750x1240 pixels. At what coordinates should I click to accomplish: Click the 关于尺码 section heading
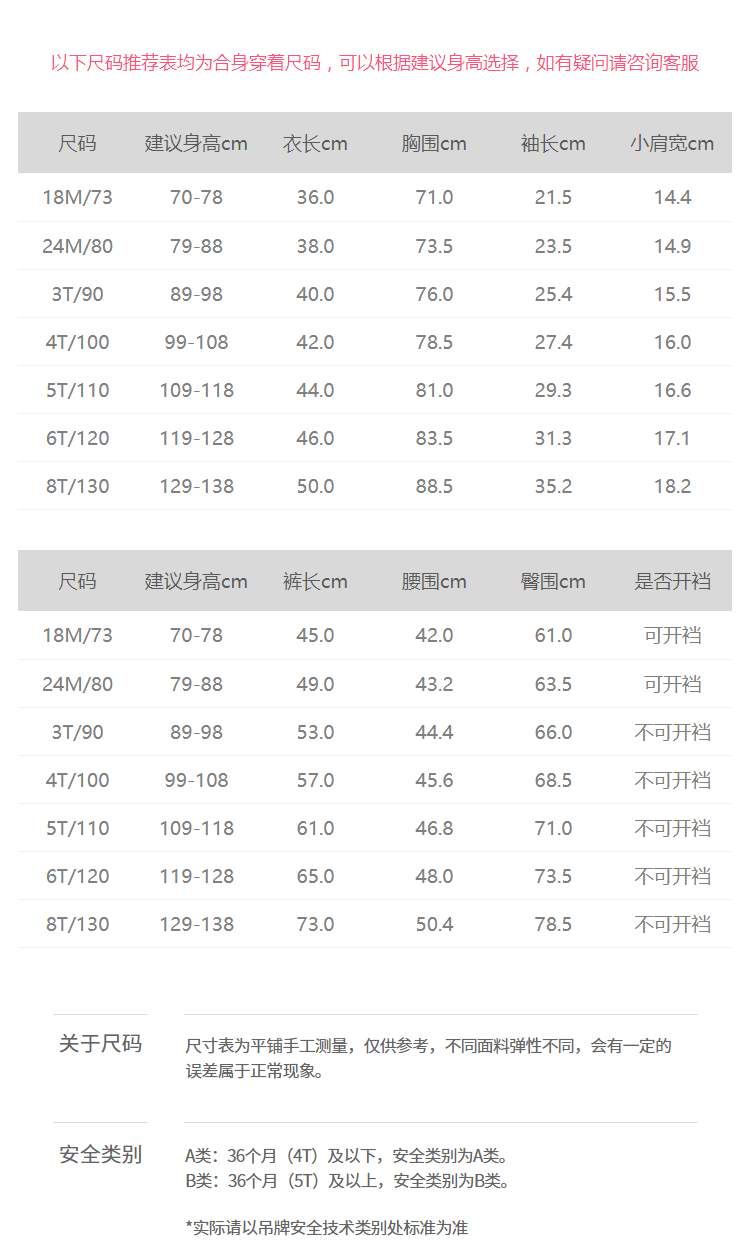100,1044
